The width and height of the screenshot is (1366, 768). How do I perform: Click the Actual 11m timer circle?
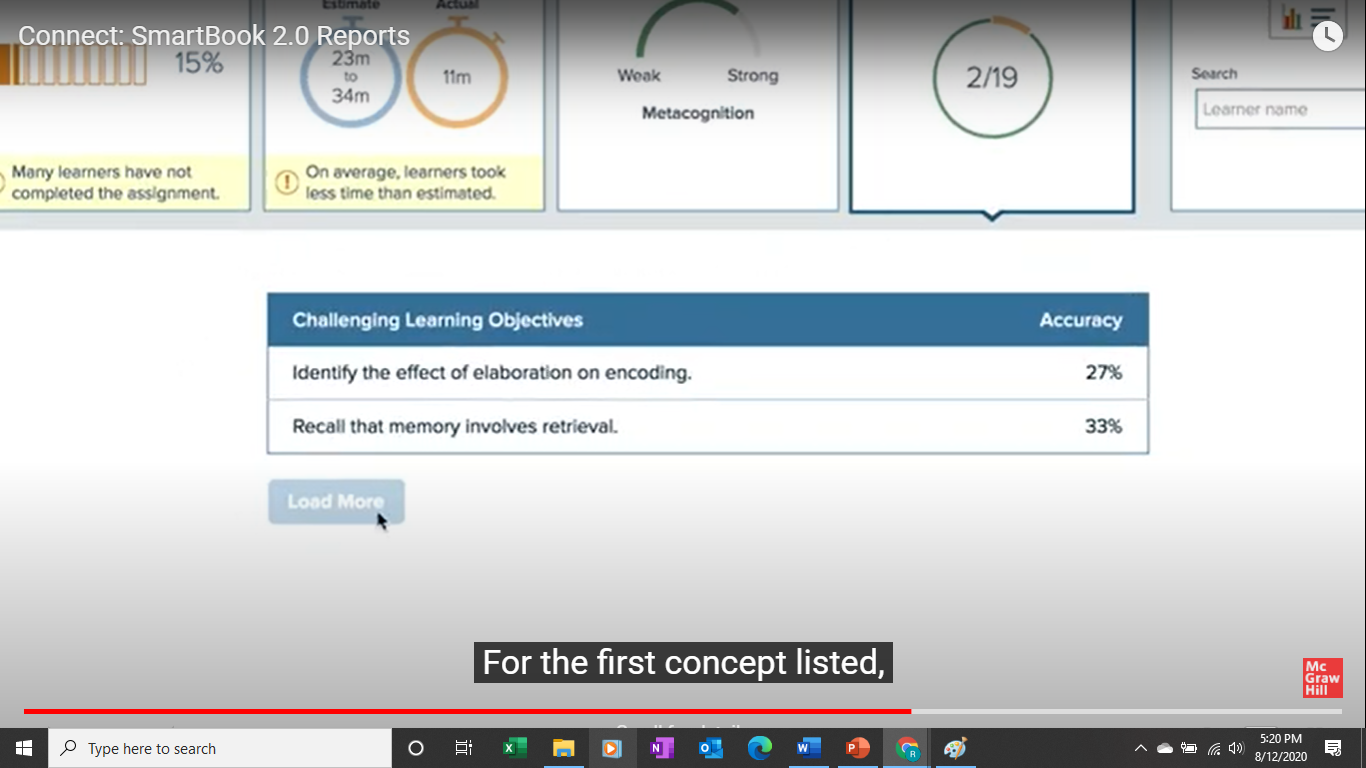[457, 77]
